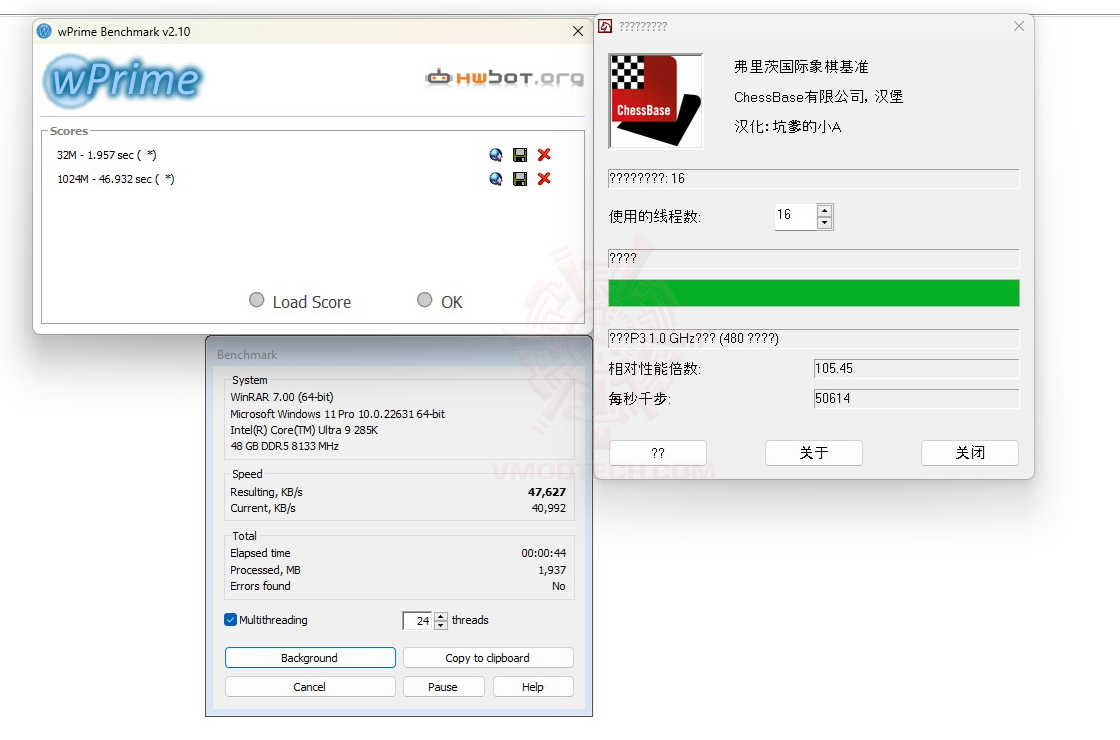Click the ChessBase logo image

tap(655, 101)
